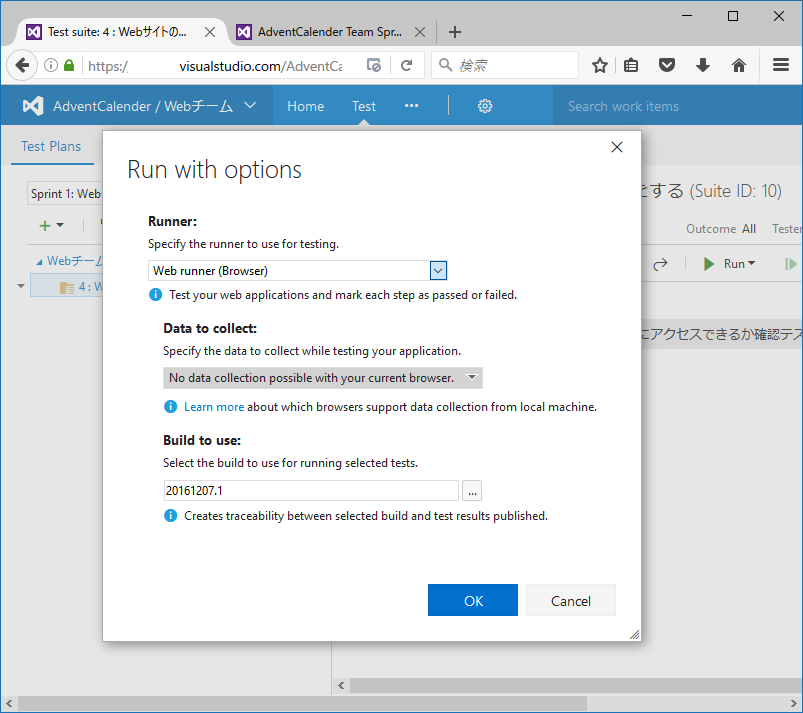Open a new browser tab
The image size is (803, 713).
(455, 32)
